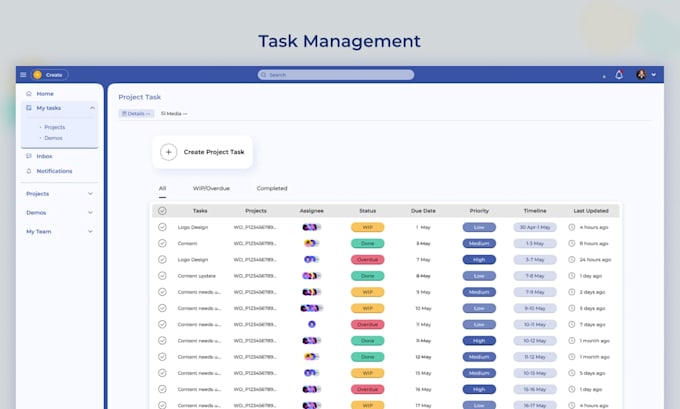Click the Create button in top bar
Viewport: 680px width, 409px height.
(49, 75)
